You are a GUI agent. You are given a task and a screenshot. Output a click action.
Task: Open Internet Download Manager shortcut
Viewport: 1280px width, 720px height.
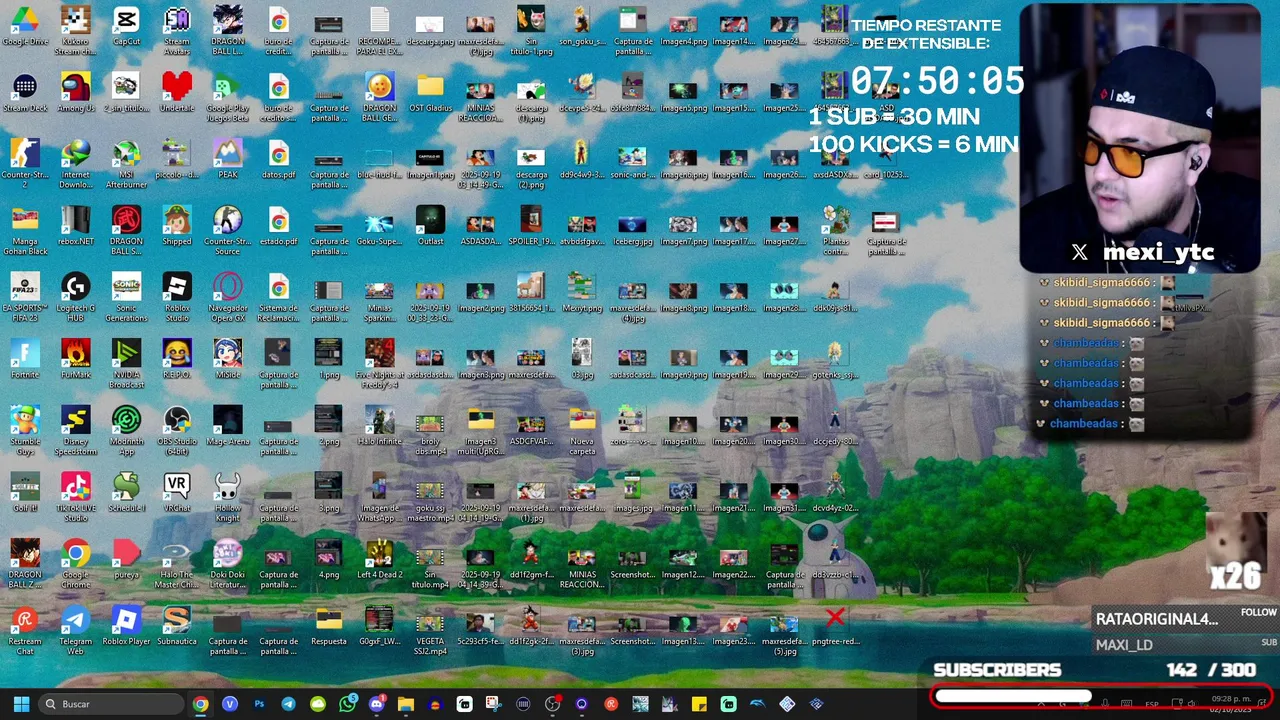(76, 162)
